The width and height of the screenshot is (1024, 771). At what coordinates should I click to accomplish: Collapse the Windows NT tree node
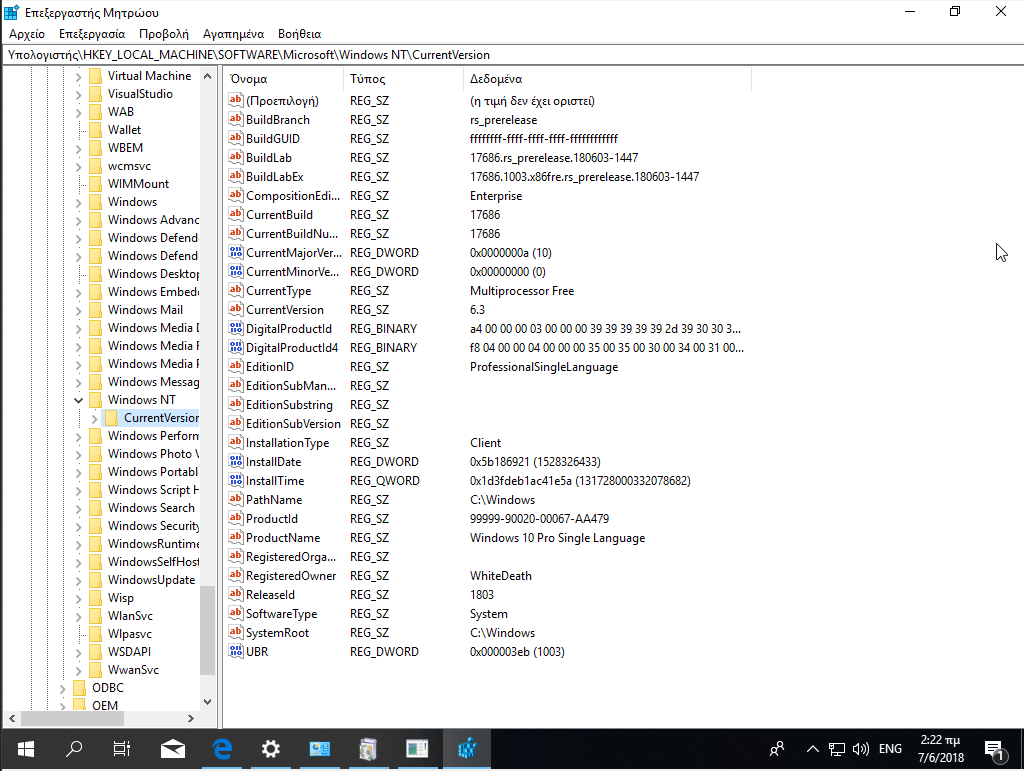(78, 400)
